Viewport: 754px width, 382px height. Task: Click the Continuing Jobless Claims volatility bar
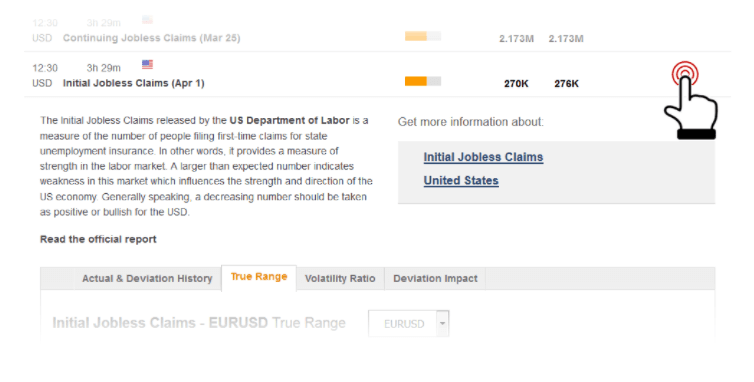pyautogui.click(x=423, y=36)
